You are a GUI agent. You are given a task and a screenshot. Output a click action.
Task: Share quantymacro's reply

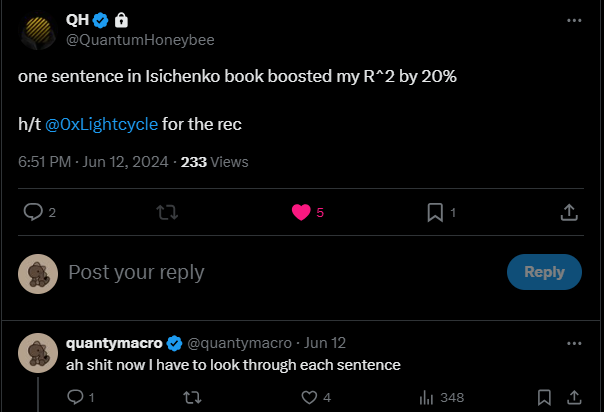tap(574, 397)
